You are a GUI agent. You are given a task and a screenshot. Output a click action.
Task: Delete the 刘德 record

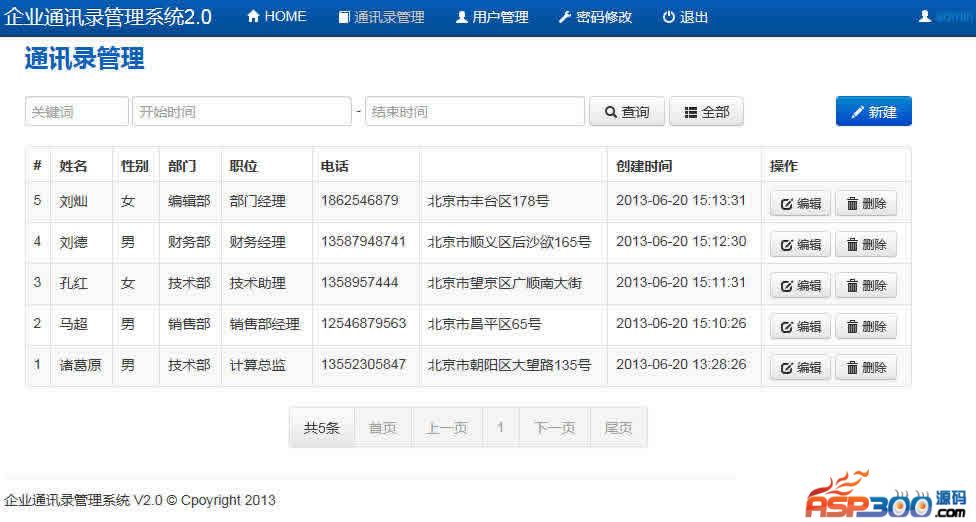tap(866, 245)
